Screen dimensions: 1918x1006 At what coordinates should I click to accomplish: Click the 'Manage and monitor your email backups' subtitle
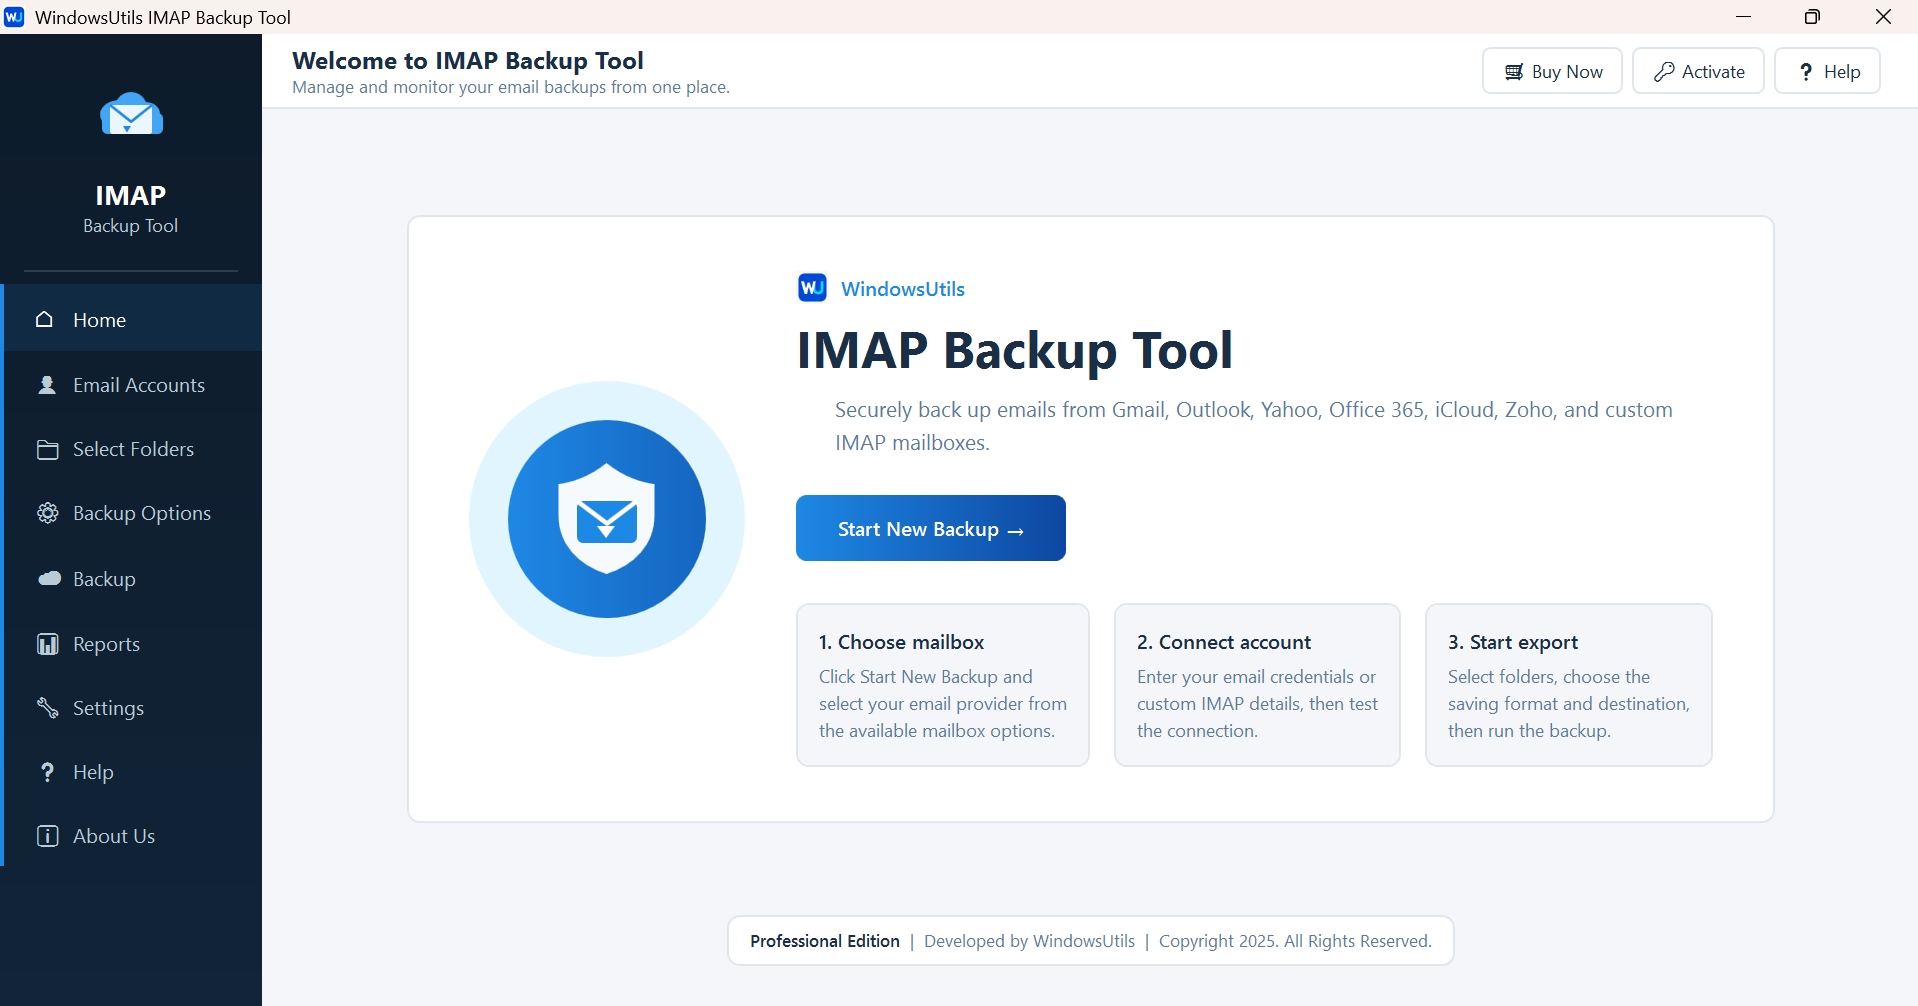click(511, 88)
